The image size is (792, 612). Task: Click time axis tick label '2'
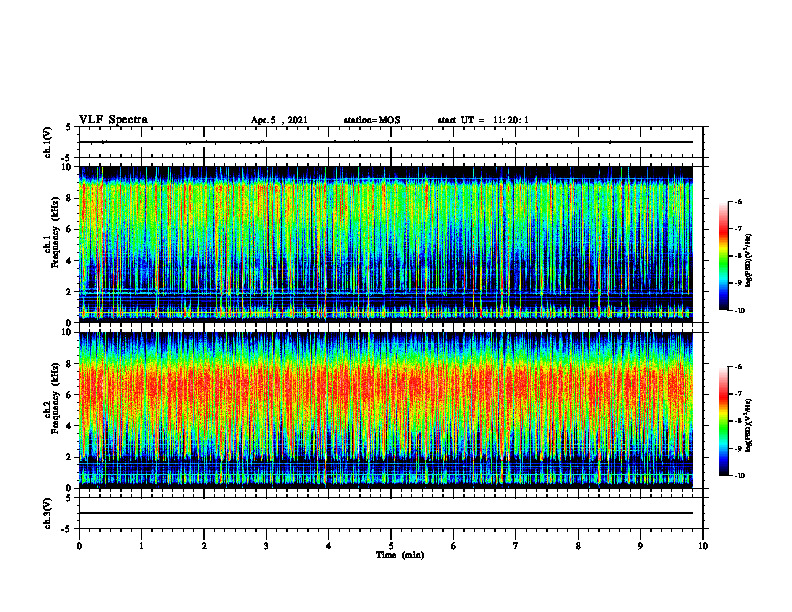(x=204, y=546)
